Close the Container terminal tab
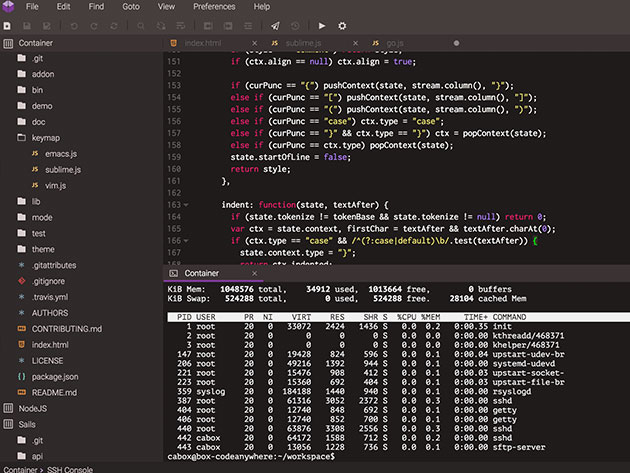 click(254, 273)
